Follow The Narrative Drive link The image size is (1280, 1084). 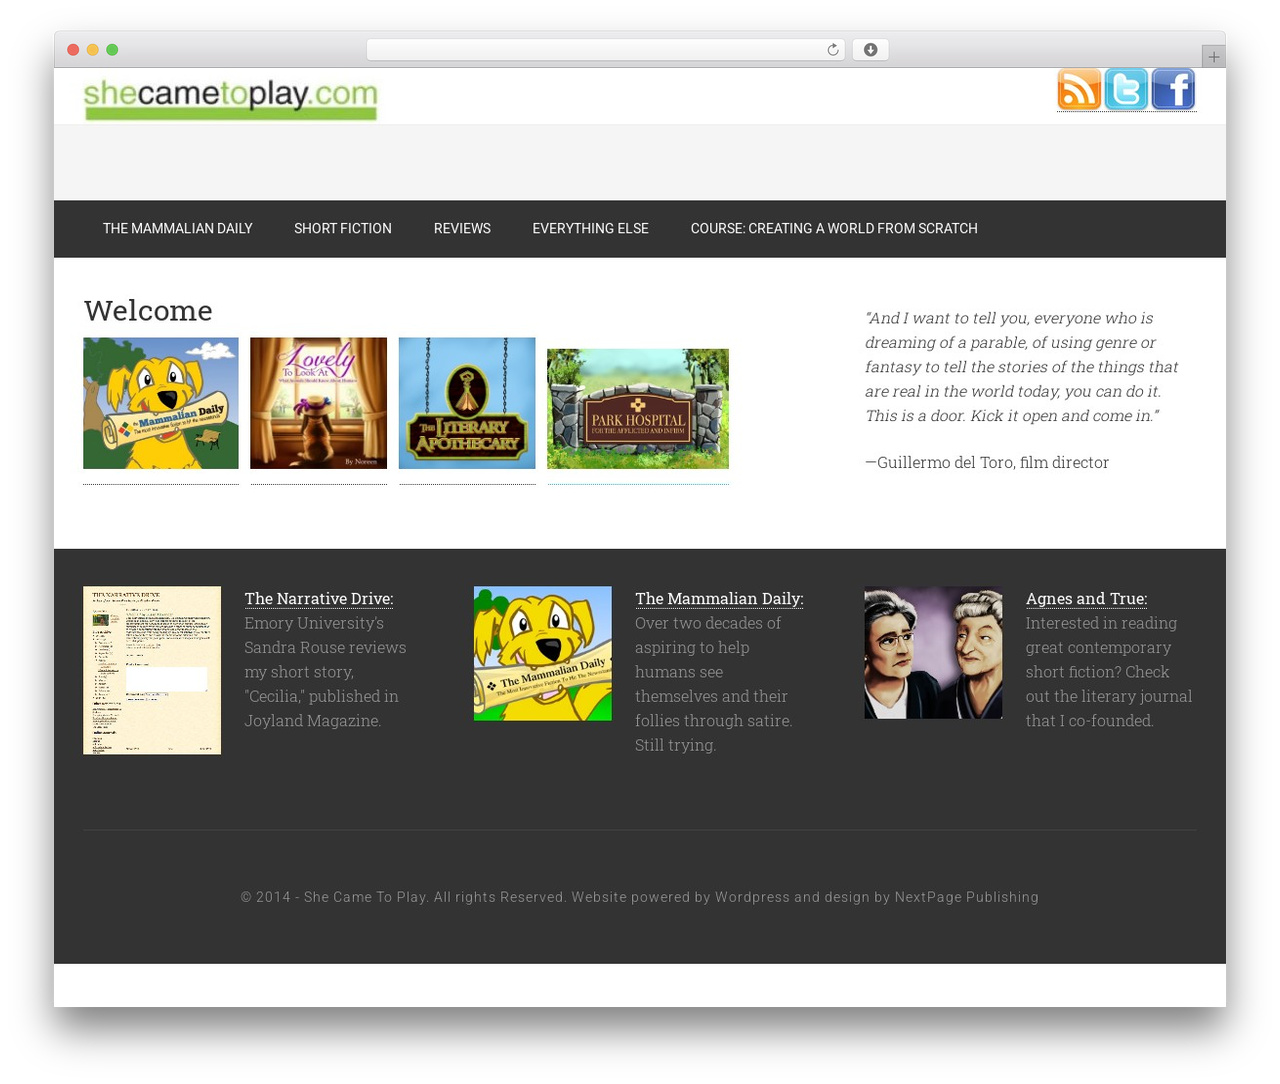click(319, 598)
